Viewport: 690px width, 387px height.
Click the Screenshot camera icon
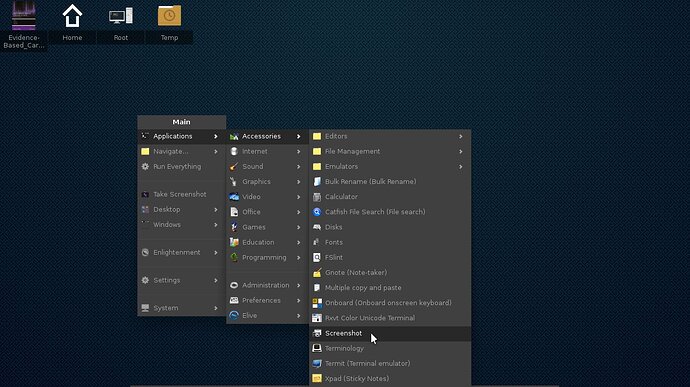317,333
